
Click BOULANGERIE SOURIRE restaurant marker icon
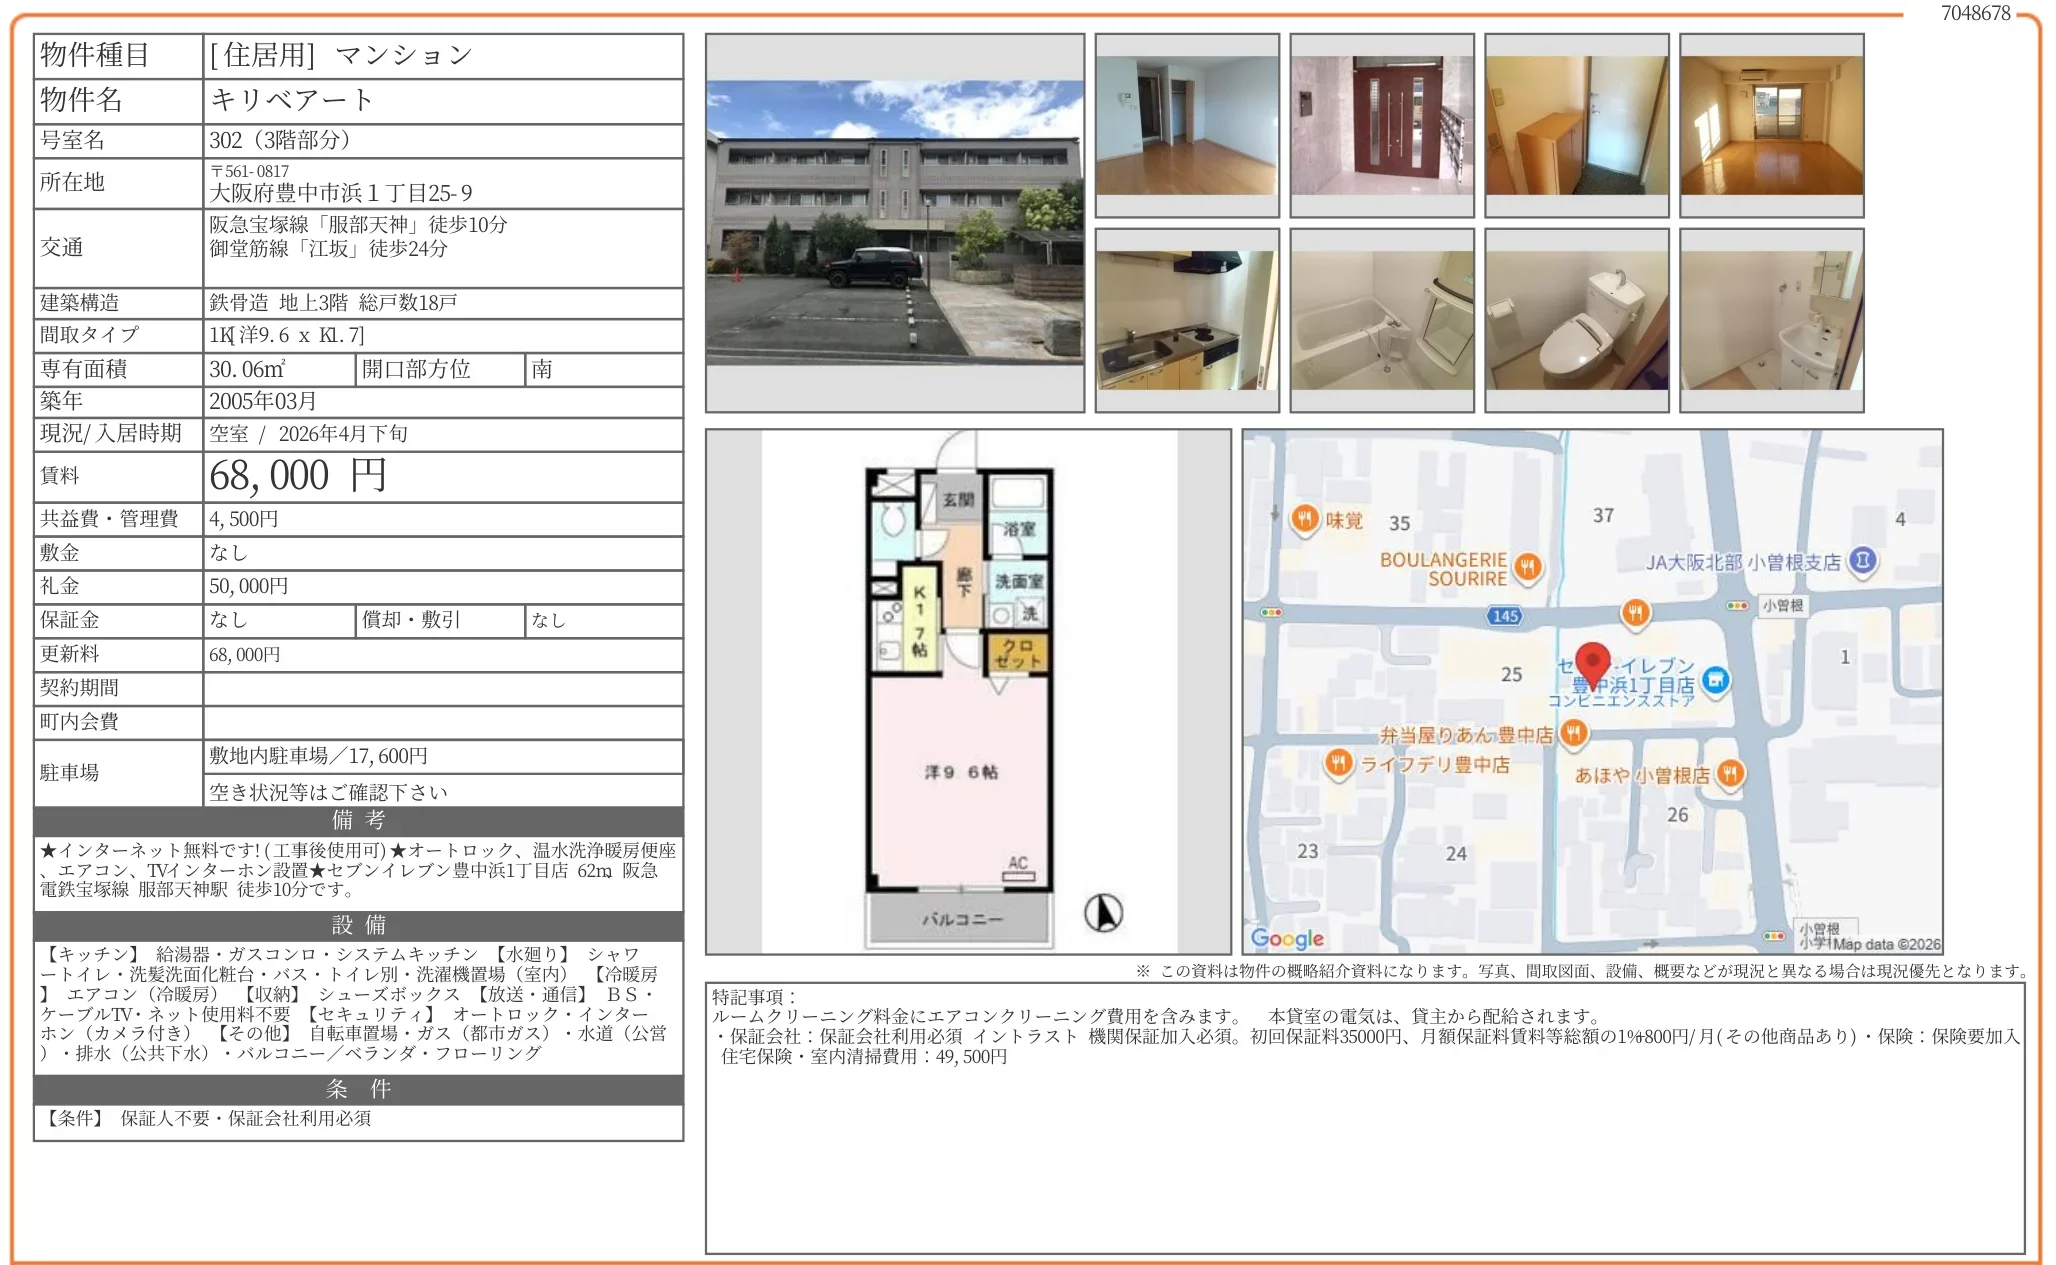(x=1527, y=567)
